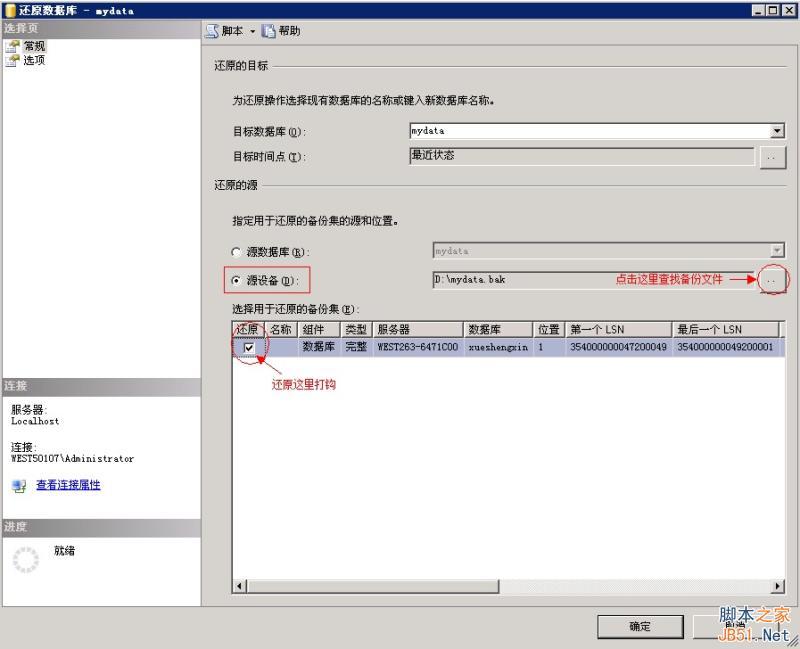Open the 源数据库 combo box dropdown
Screen dimensions: 800x649
click(x=777, y=251)
